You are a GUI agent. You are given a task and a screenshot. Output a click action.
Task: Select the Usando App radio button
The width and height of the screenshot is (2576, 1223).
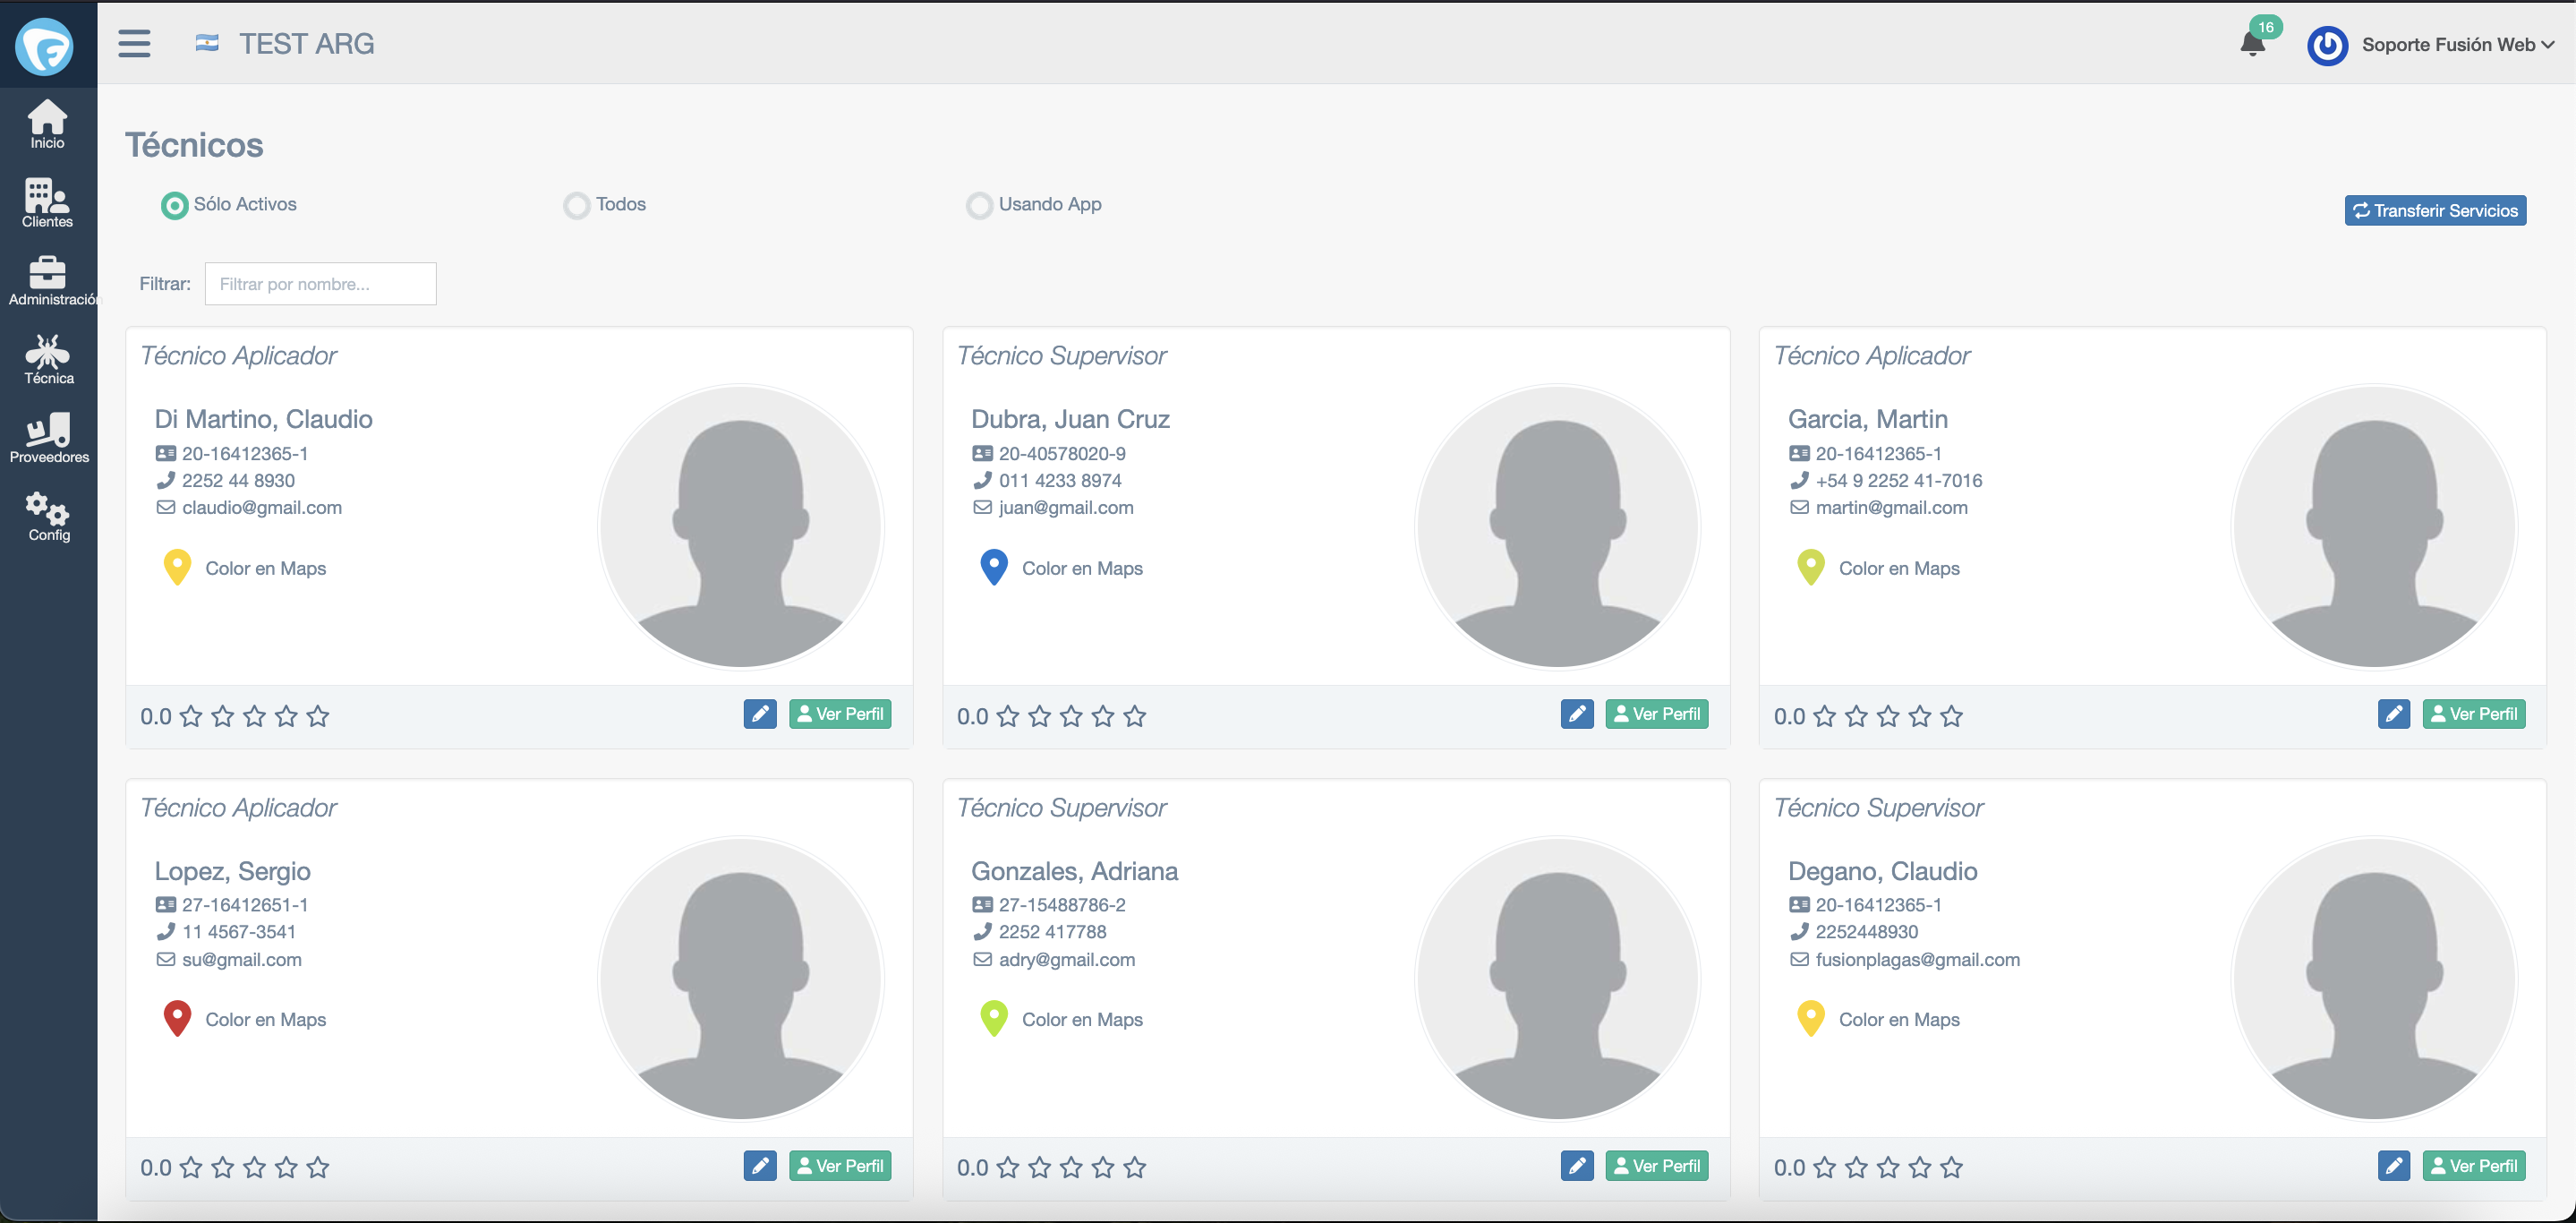979,205
